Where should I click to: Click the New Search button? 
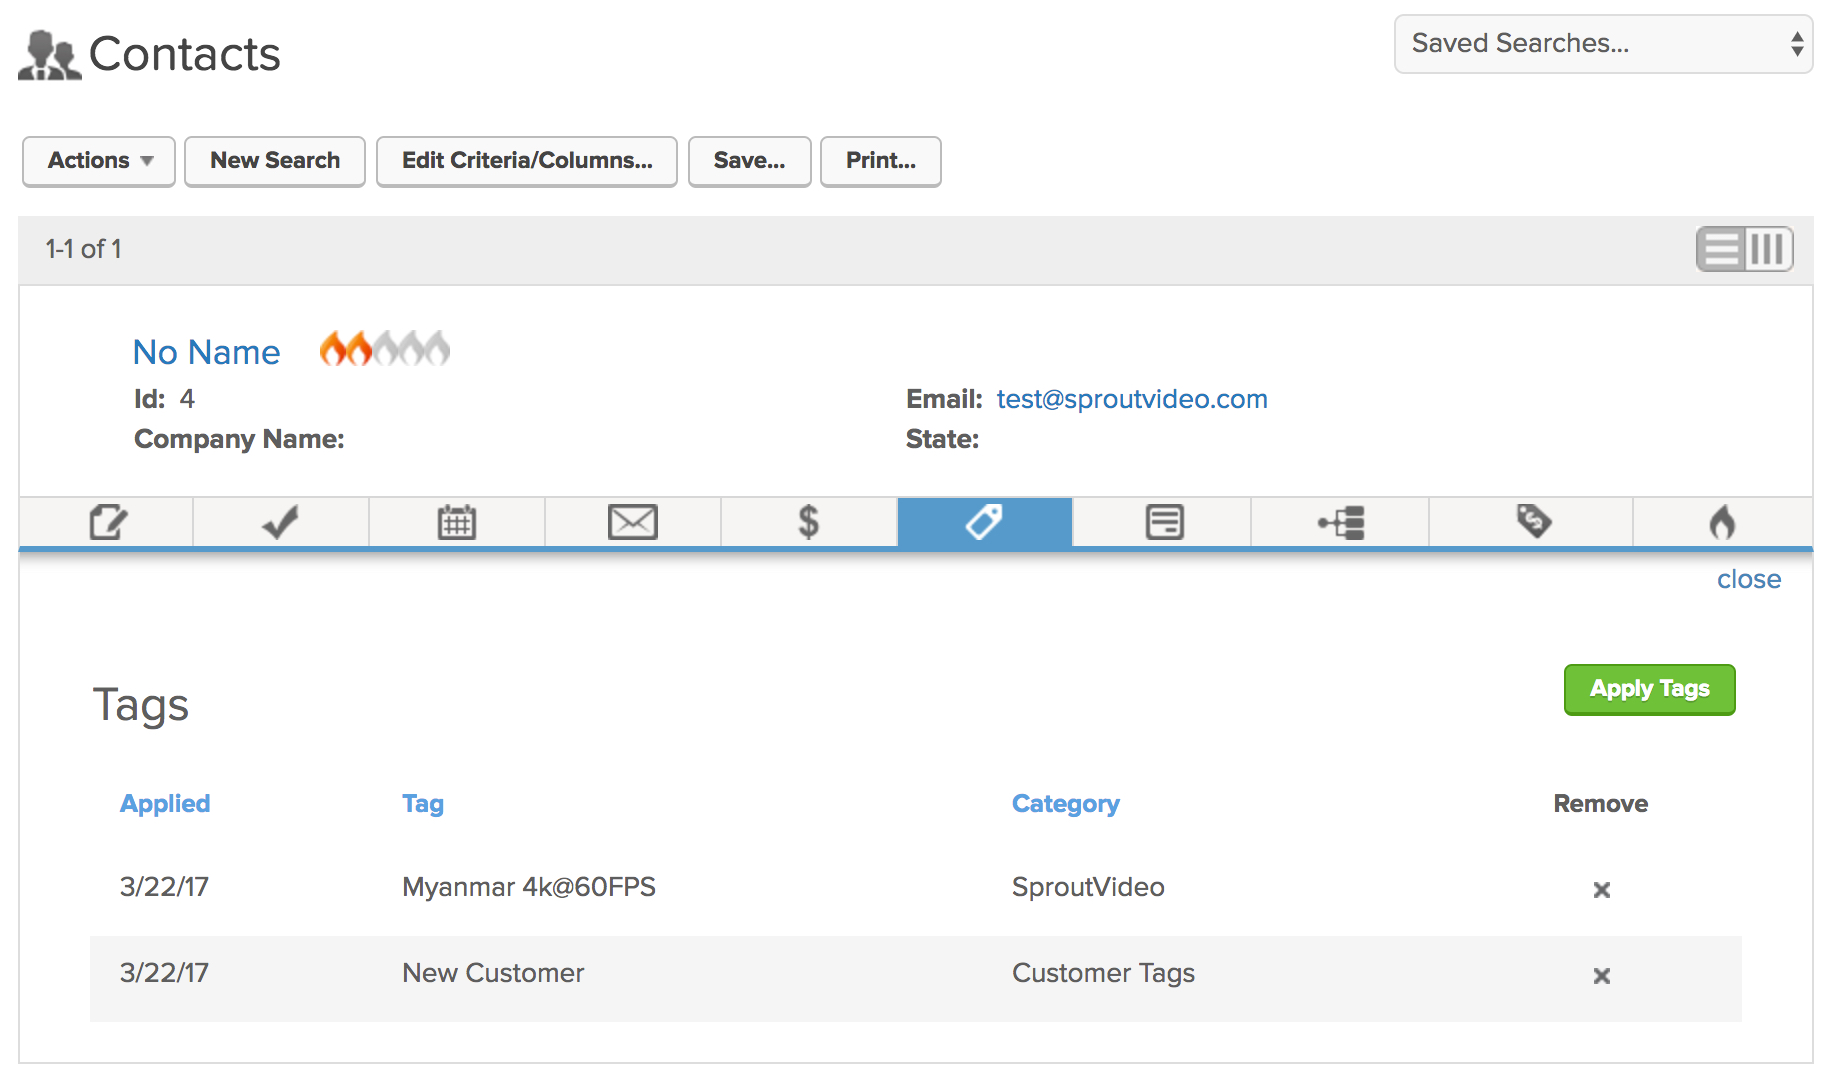coord(275,161)
